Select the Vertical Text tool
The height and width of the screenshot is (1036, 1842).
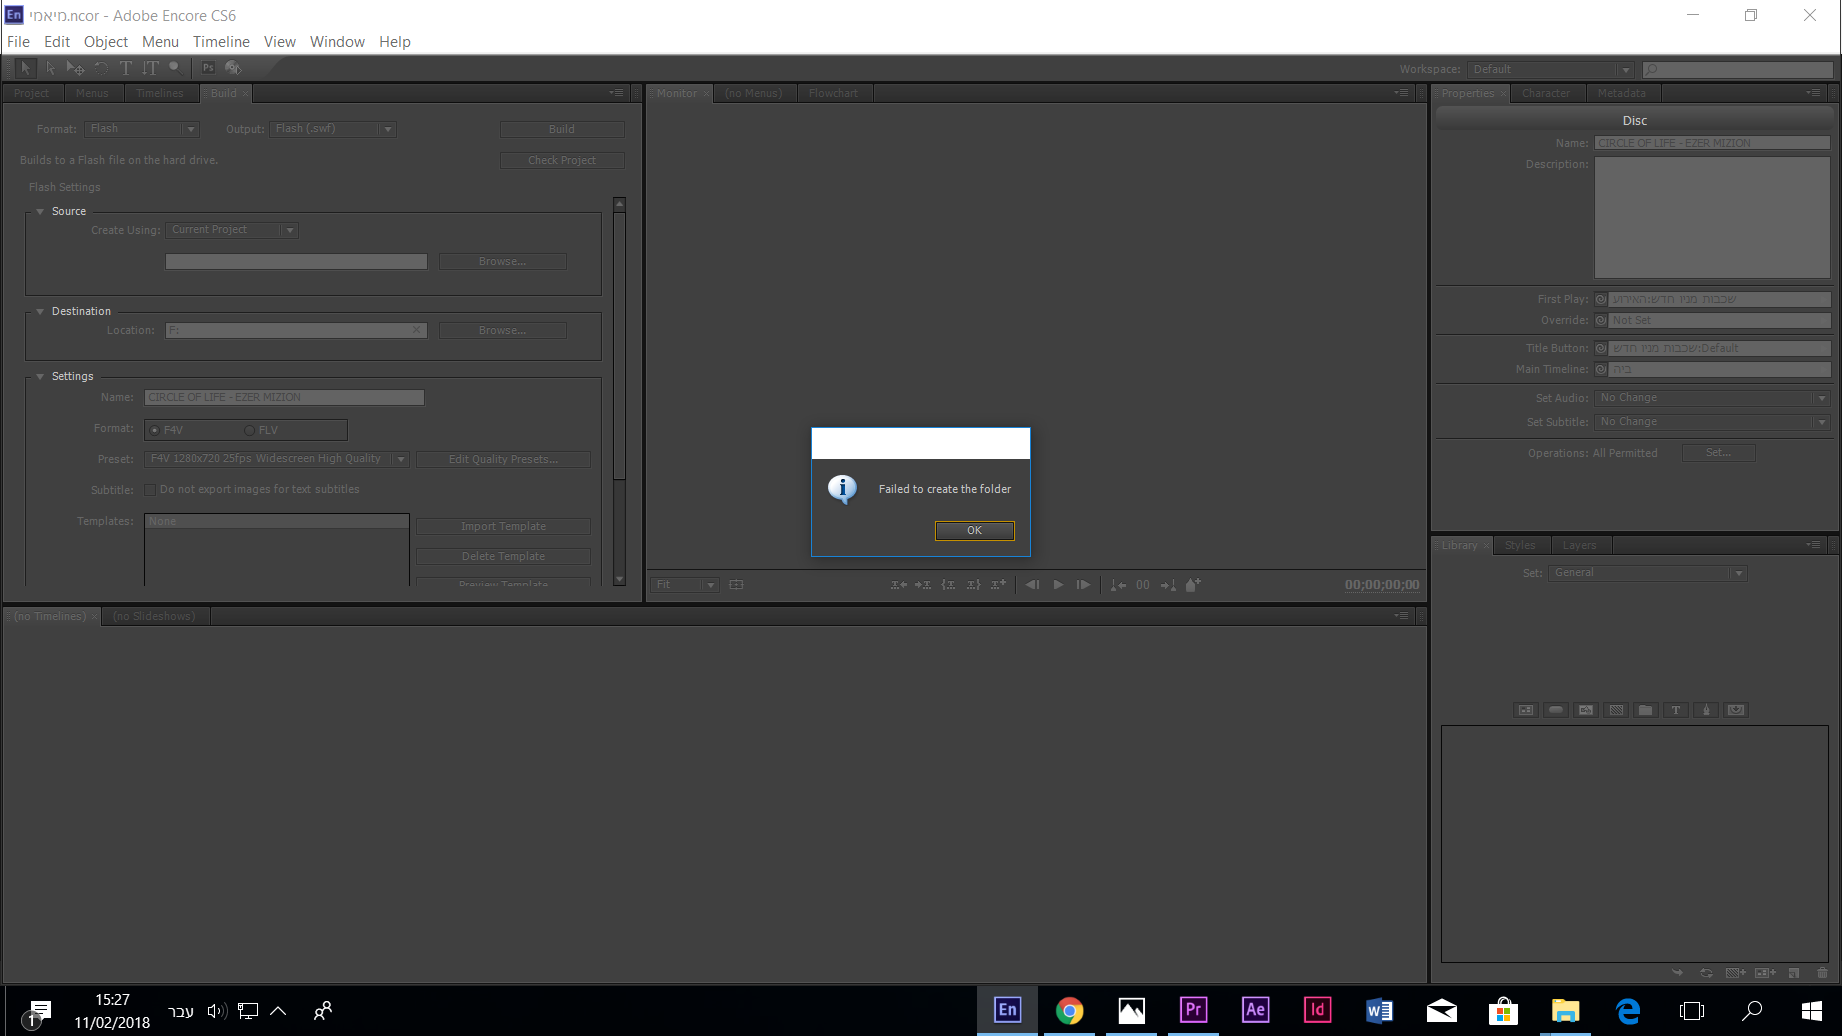[x=150, y=68]
